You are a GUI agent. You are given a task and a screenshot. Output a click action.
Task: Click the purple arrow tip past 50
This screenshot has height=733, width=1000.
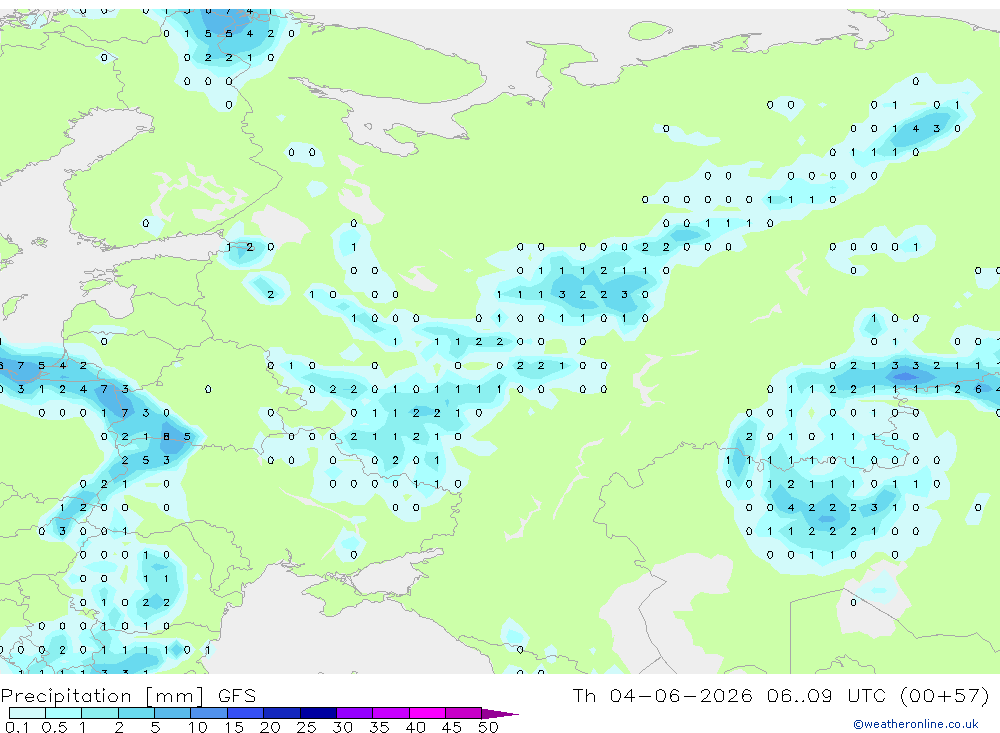point(500,713)
